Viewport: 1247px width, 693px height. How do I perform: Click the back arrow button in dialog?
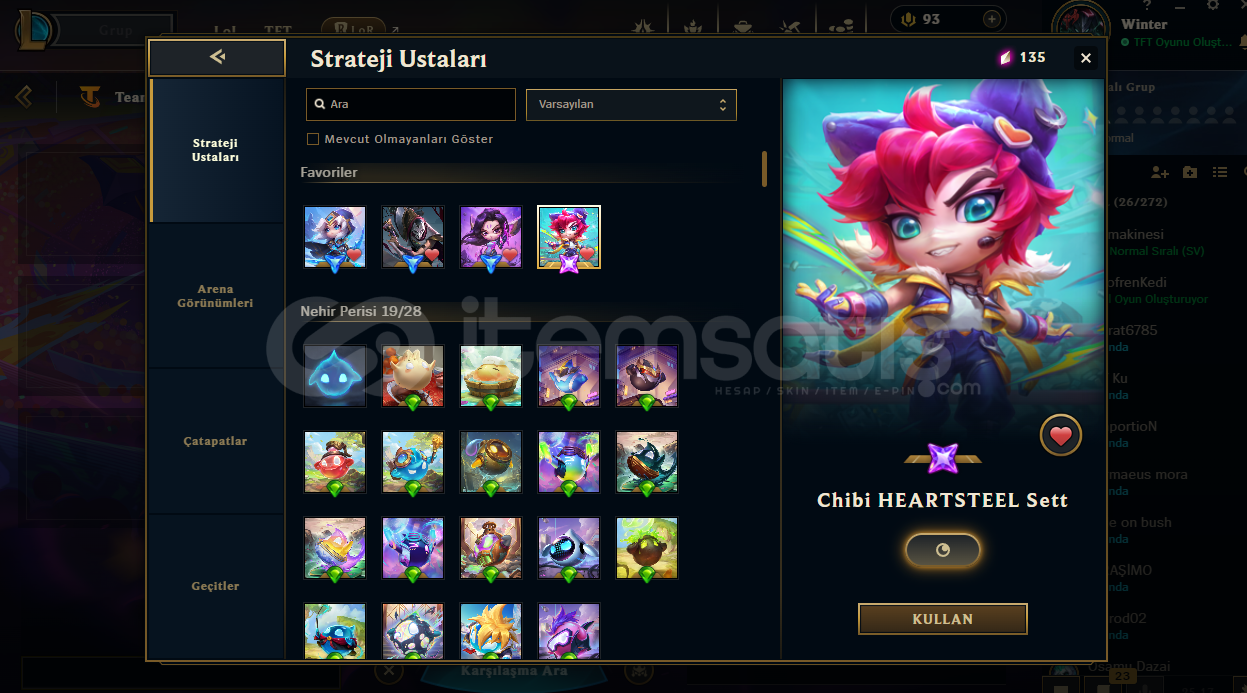[217, 58]
